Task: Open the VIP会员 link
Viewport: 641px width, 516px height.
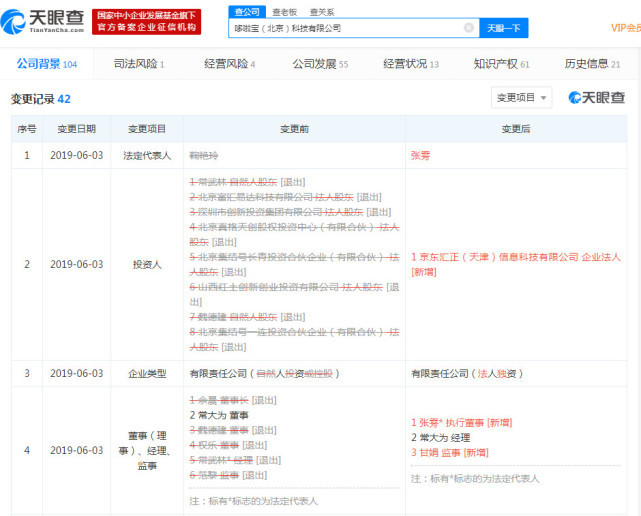Action: 625,28
